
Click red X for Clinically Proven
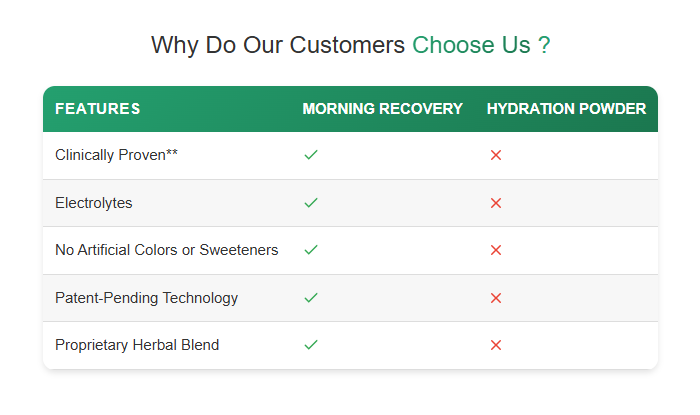pyautogui.click(x=496, y=155)
